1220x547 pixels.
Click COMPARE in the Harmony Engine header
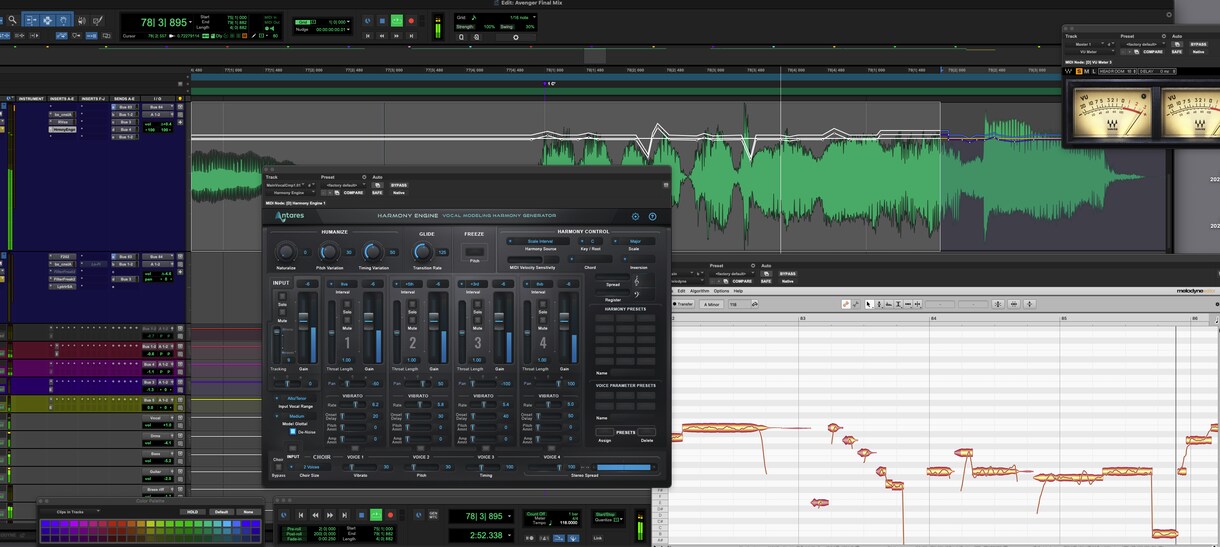pos(353,192)
